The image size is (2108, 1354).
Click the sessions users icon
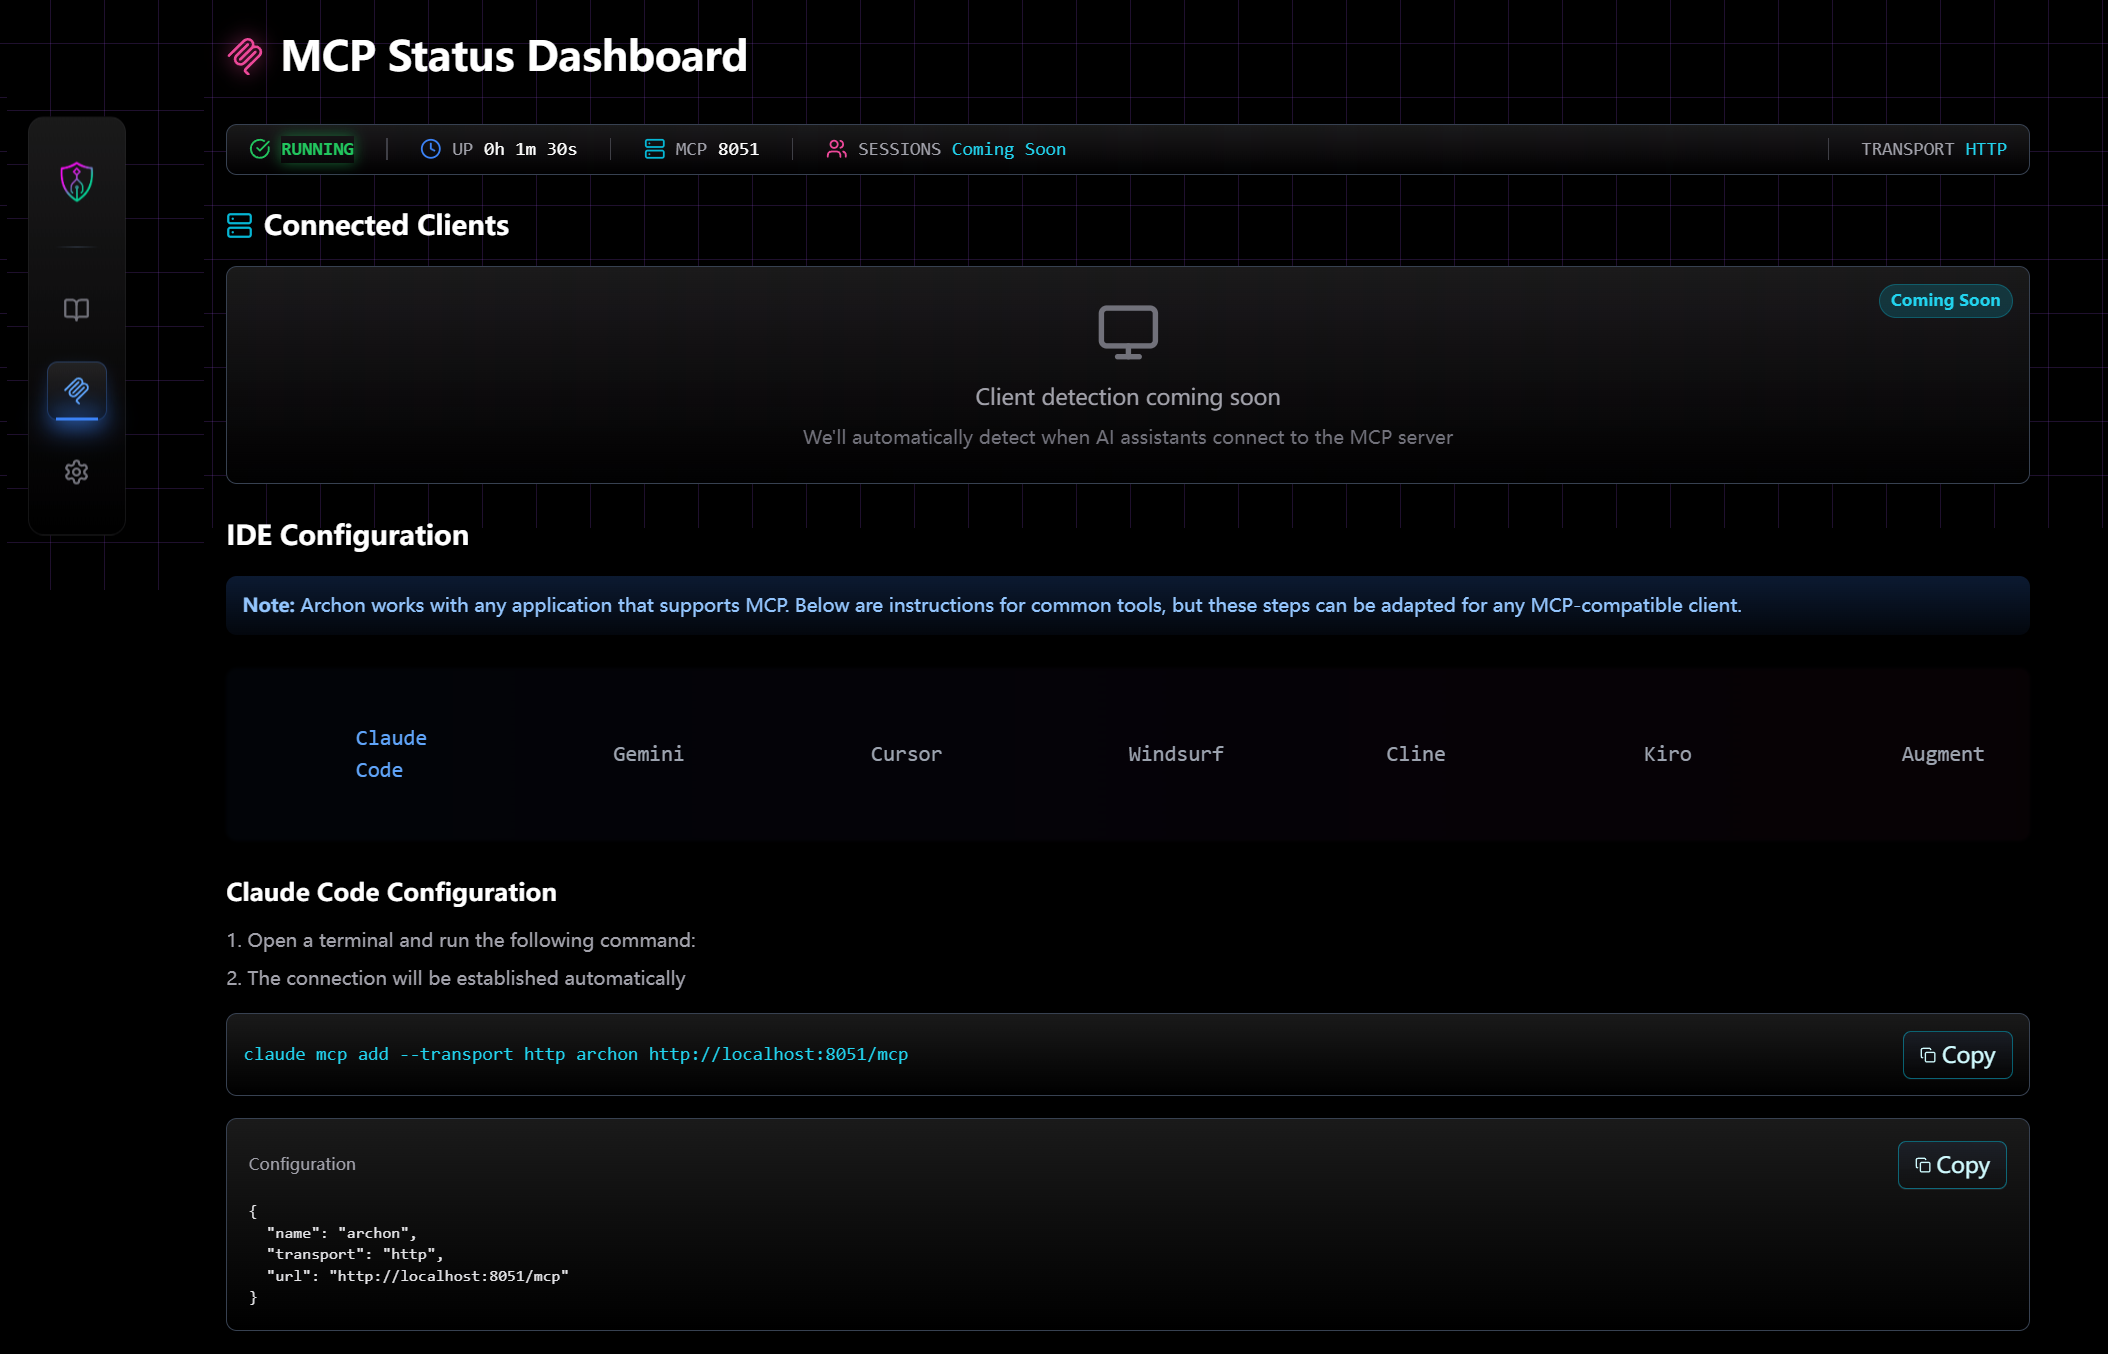[x=837, y=149]
